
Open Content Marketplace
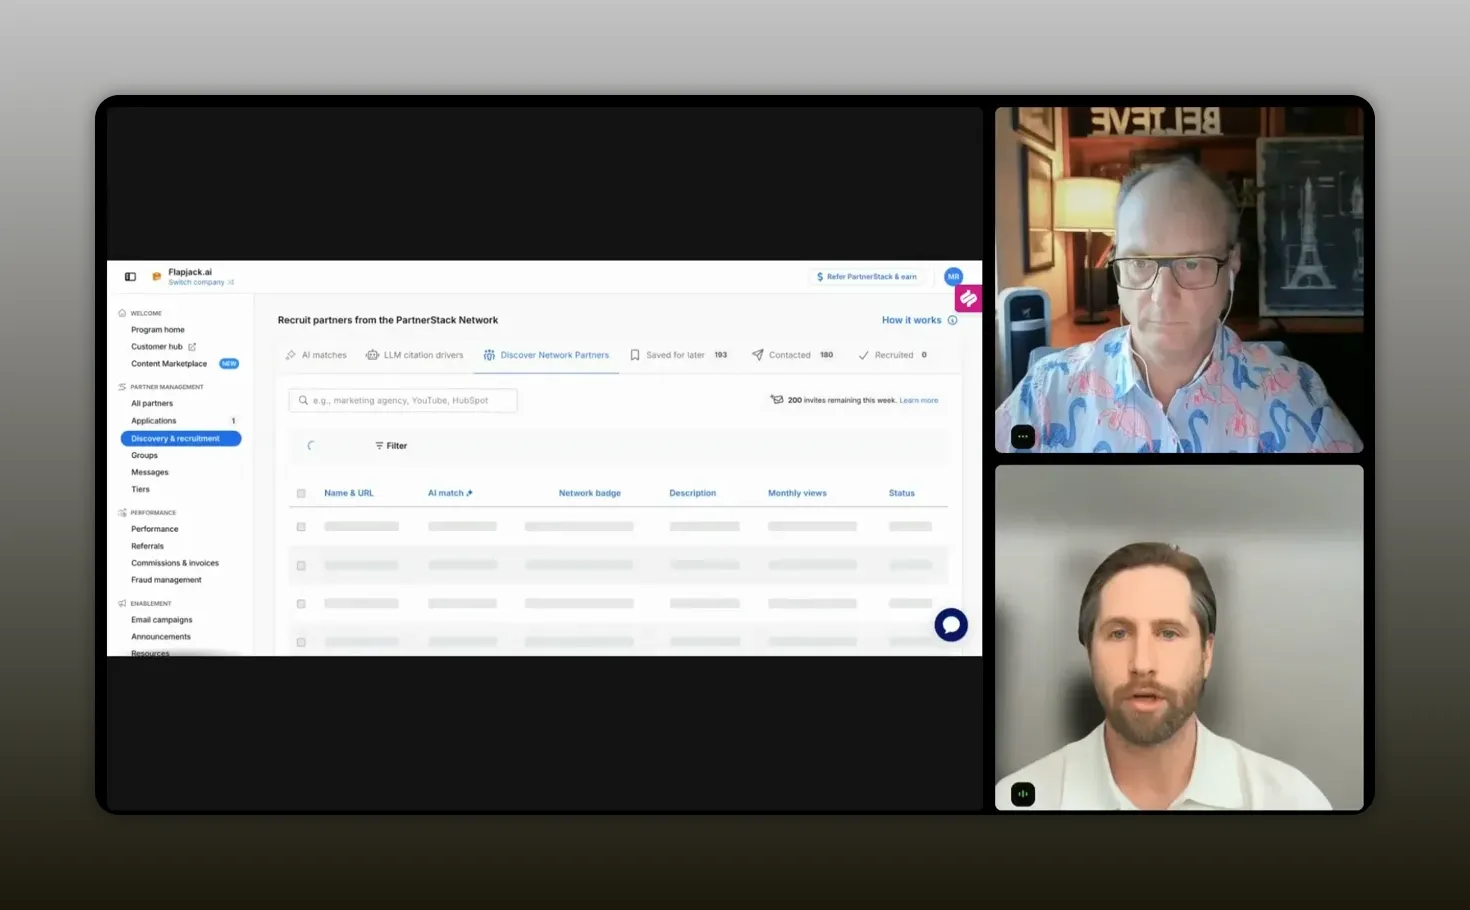(x=169, y=364)
